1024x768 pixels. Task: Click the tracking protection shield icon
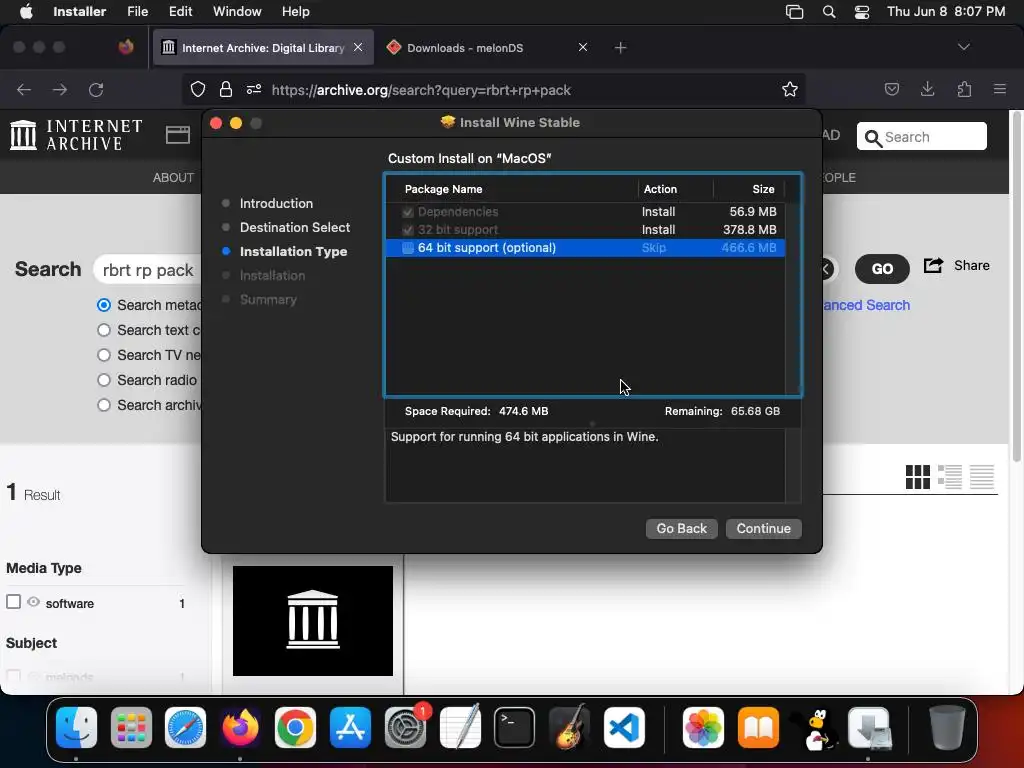click(x=198, y=89)
